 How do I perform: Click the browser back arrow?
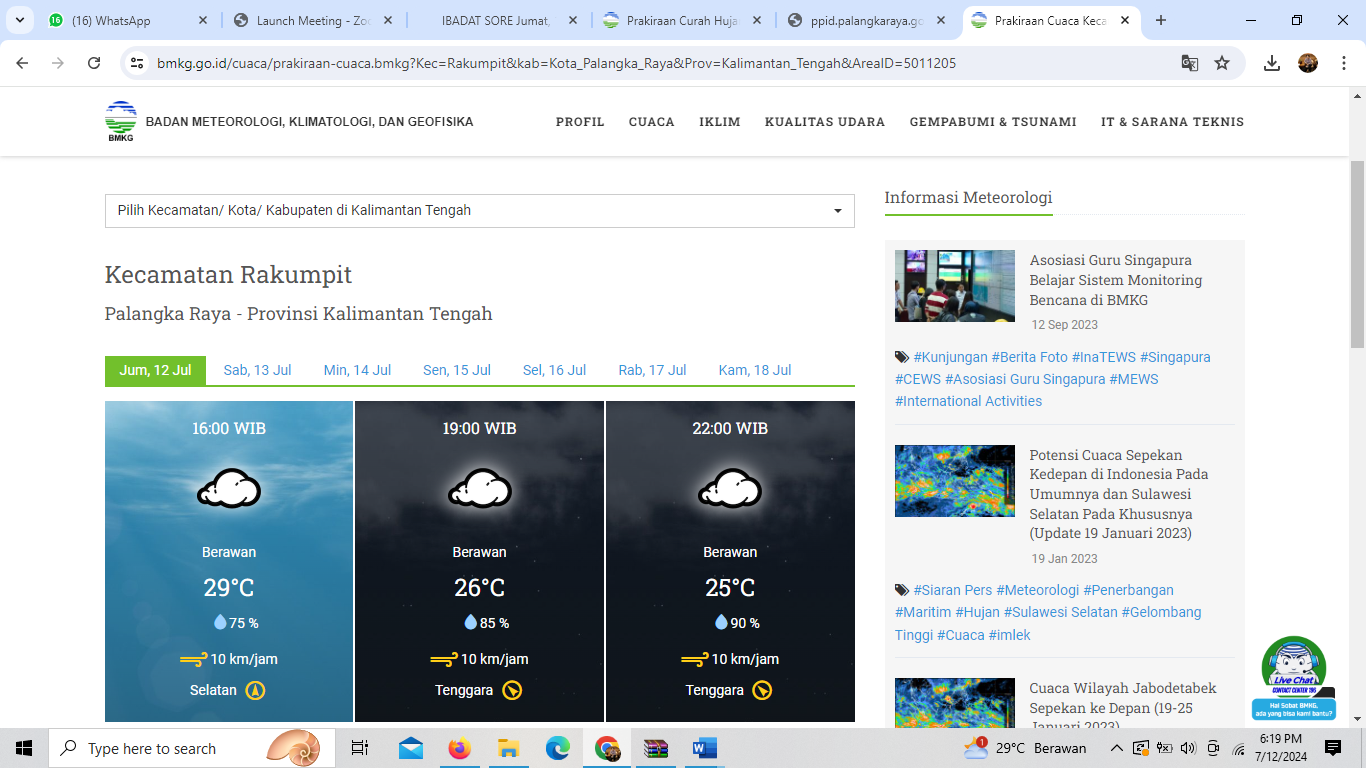pyautogui.click(x=22, y=63)
